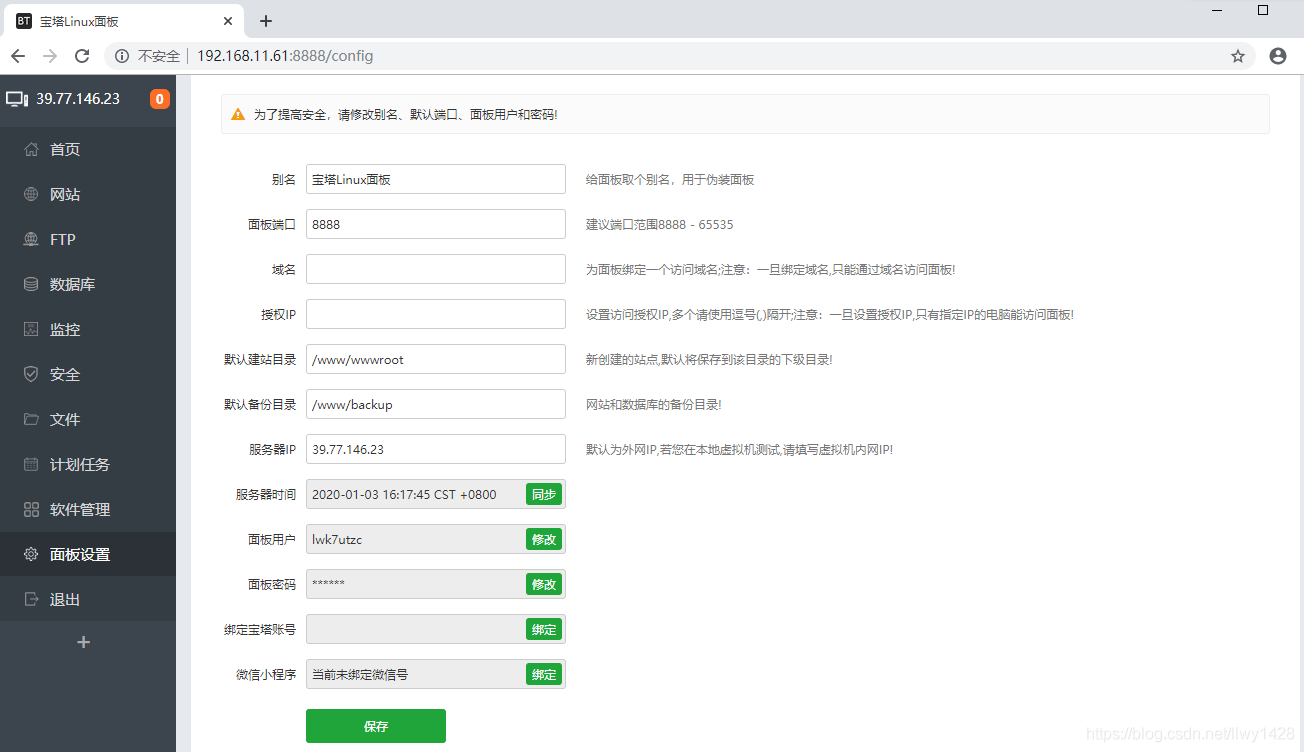Click the 不安全 site info icon
This screenshot has width=1304, height=752.
click(123, 56)
